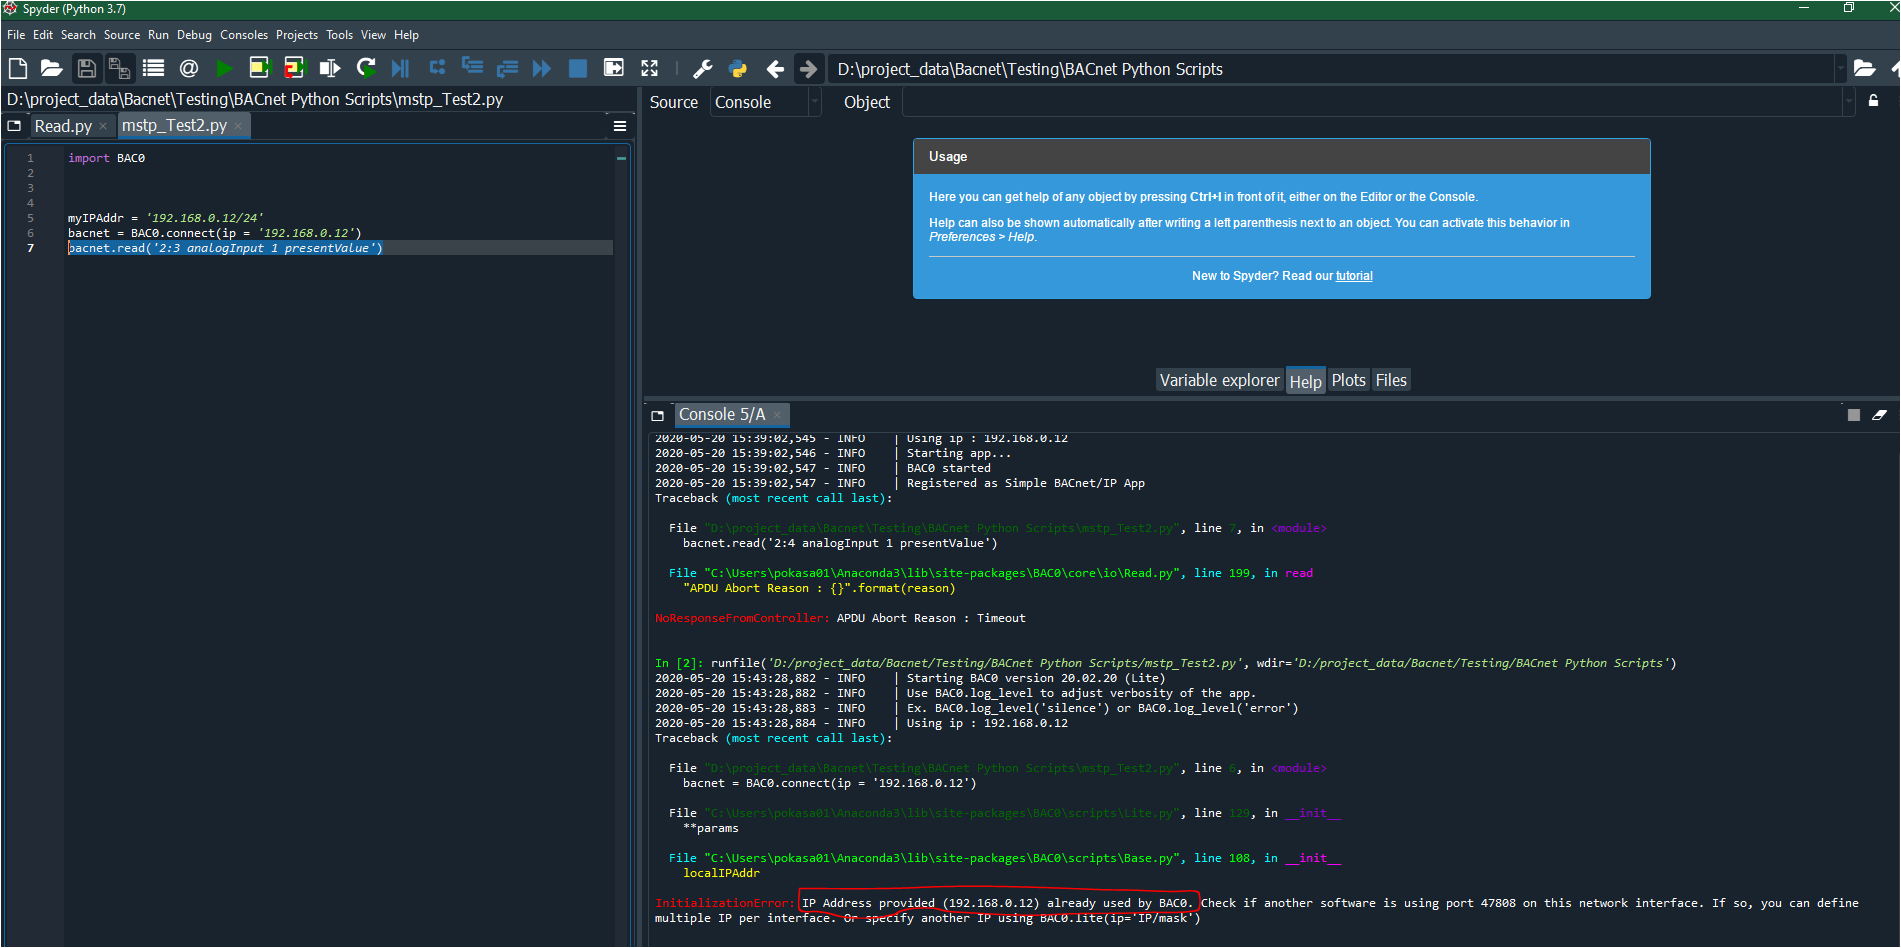
Task: Run the mstp_Test2.py script
Action: click(x=224, y=68)
